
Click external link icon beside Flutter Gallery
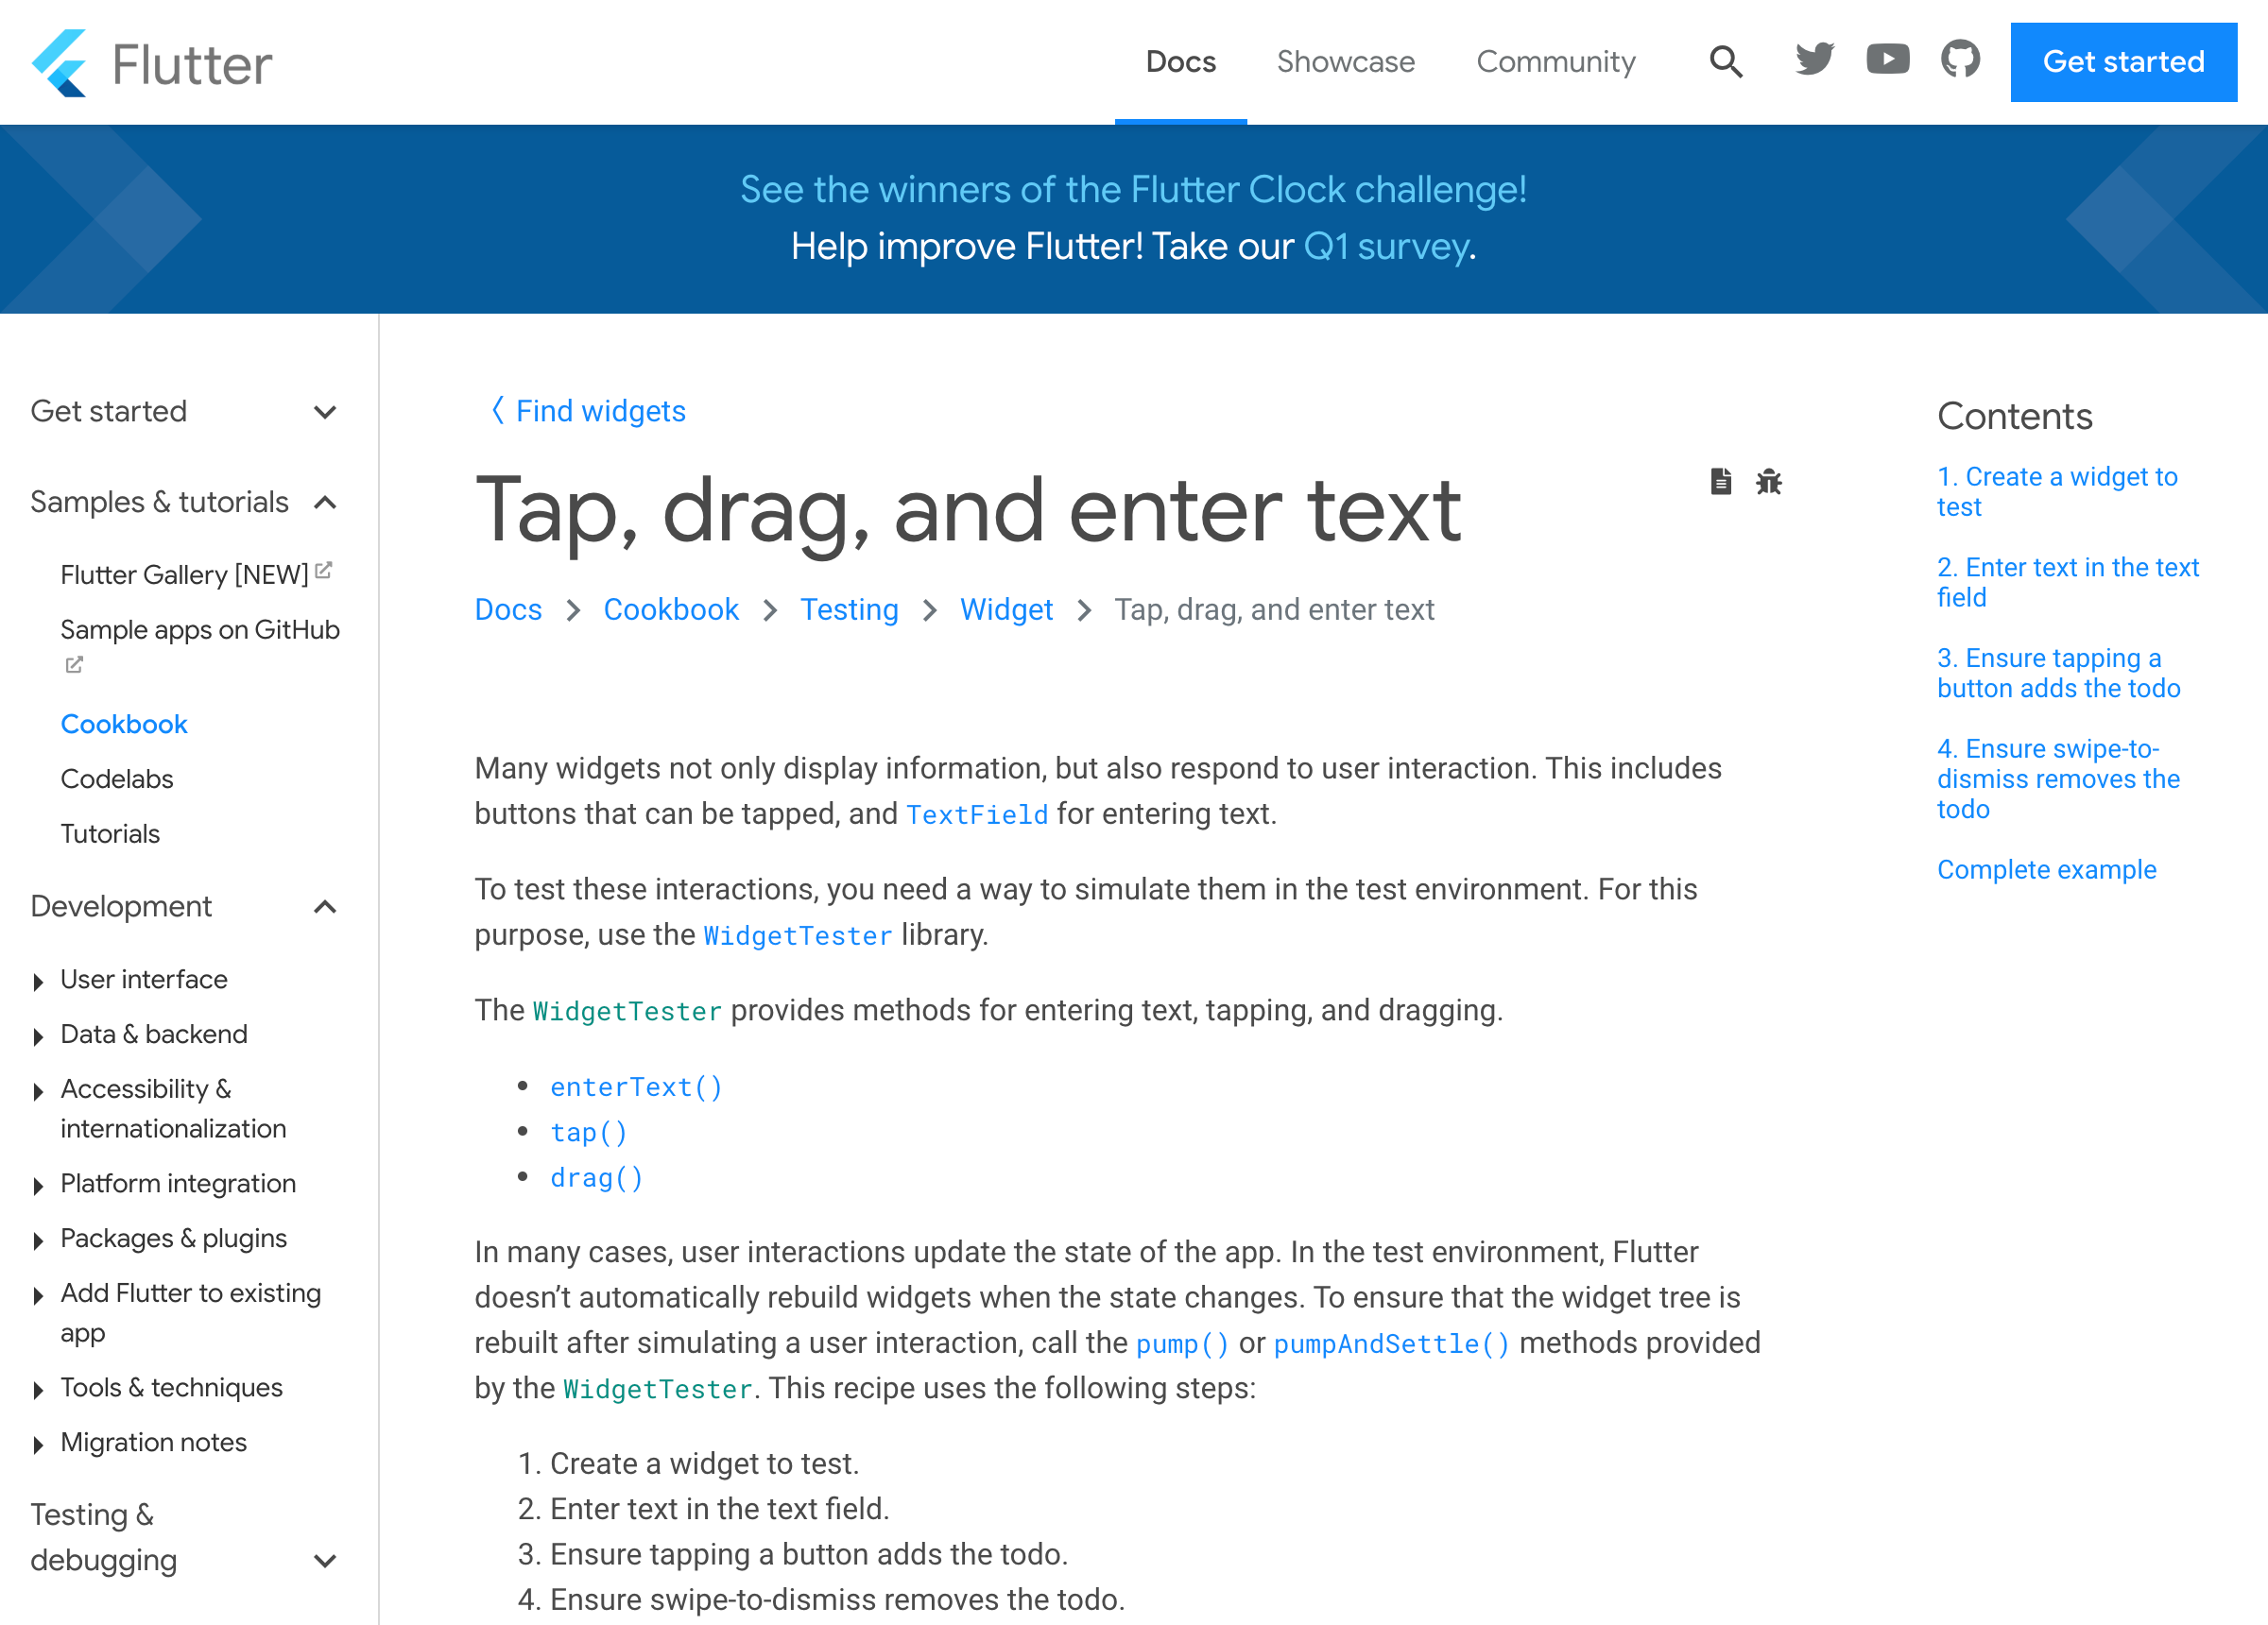point(323,571)
